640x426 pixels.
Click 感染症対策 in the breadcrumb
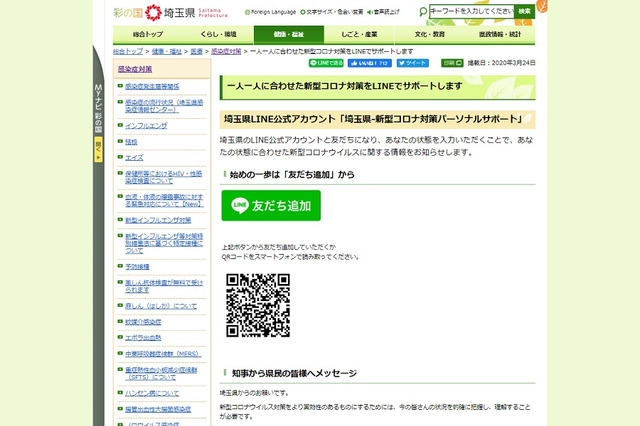(x=226, y=51)
